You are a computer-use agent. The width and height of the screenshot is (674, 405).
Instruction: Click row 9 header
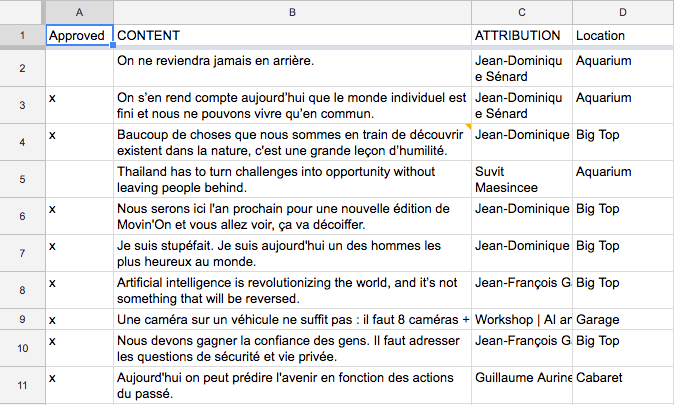pyautogui.click(x=22, y=320)
